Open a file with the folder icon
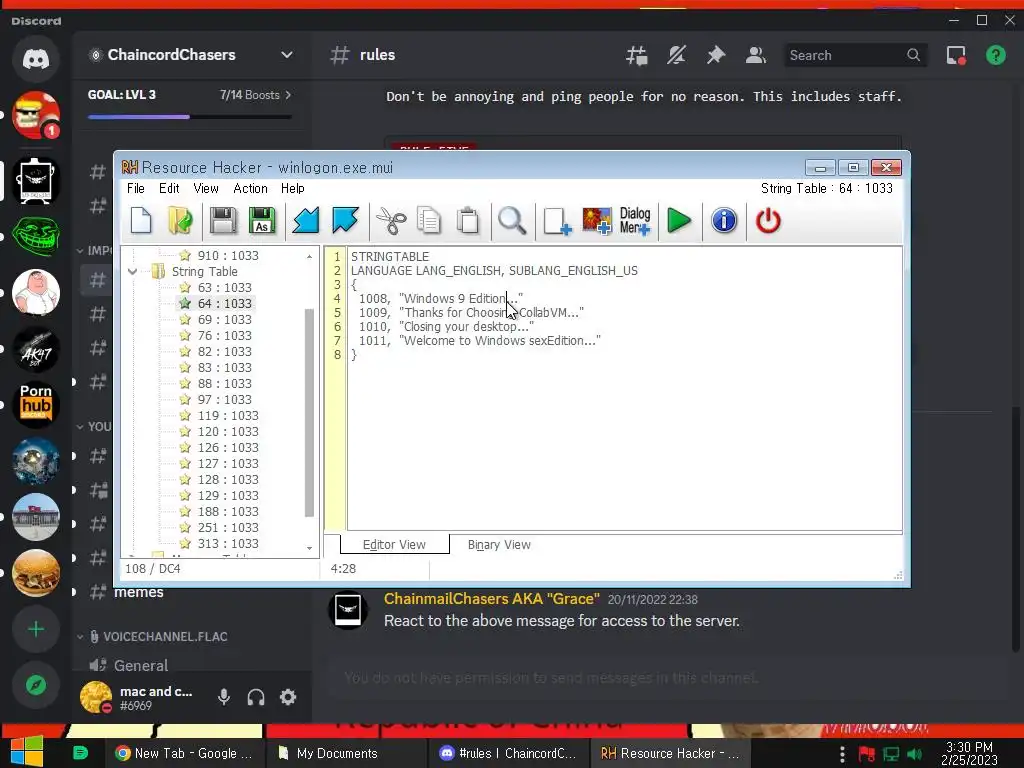The width and height of the screenshot is (1024, 768). [x=180, y=221]
